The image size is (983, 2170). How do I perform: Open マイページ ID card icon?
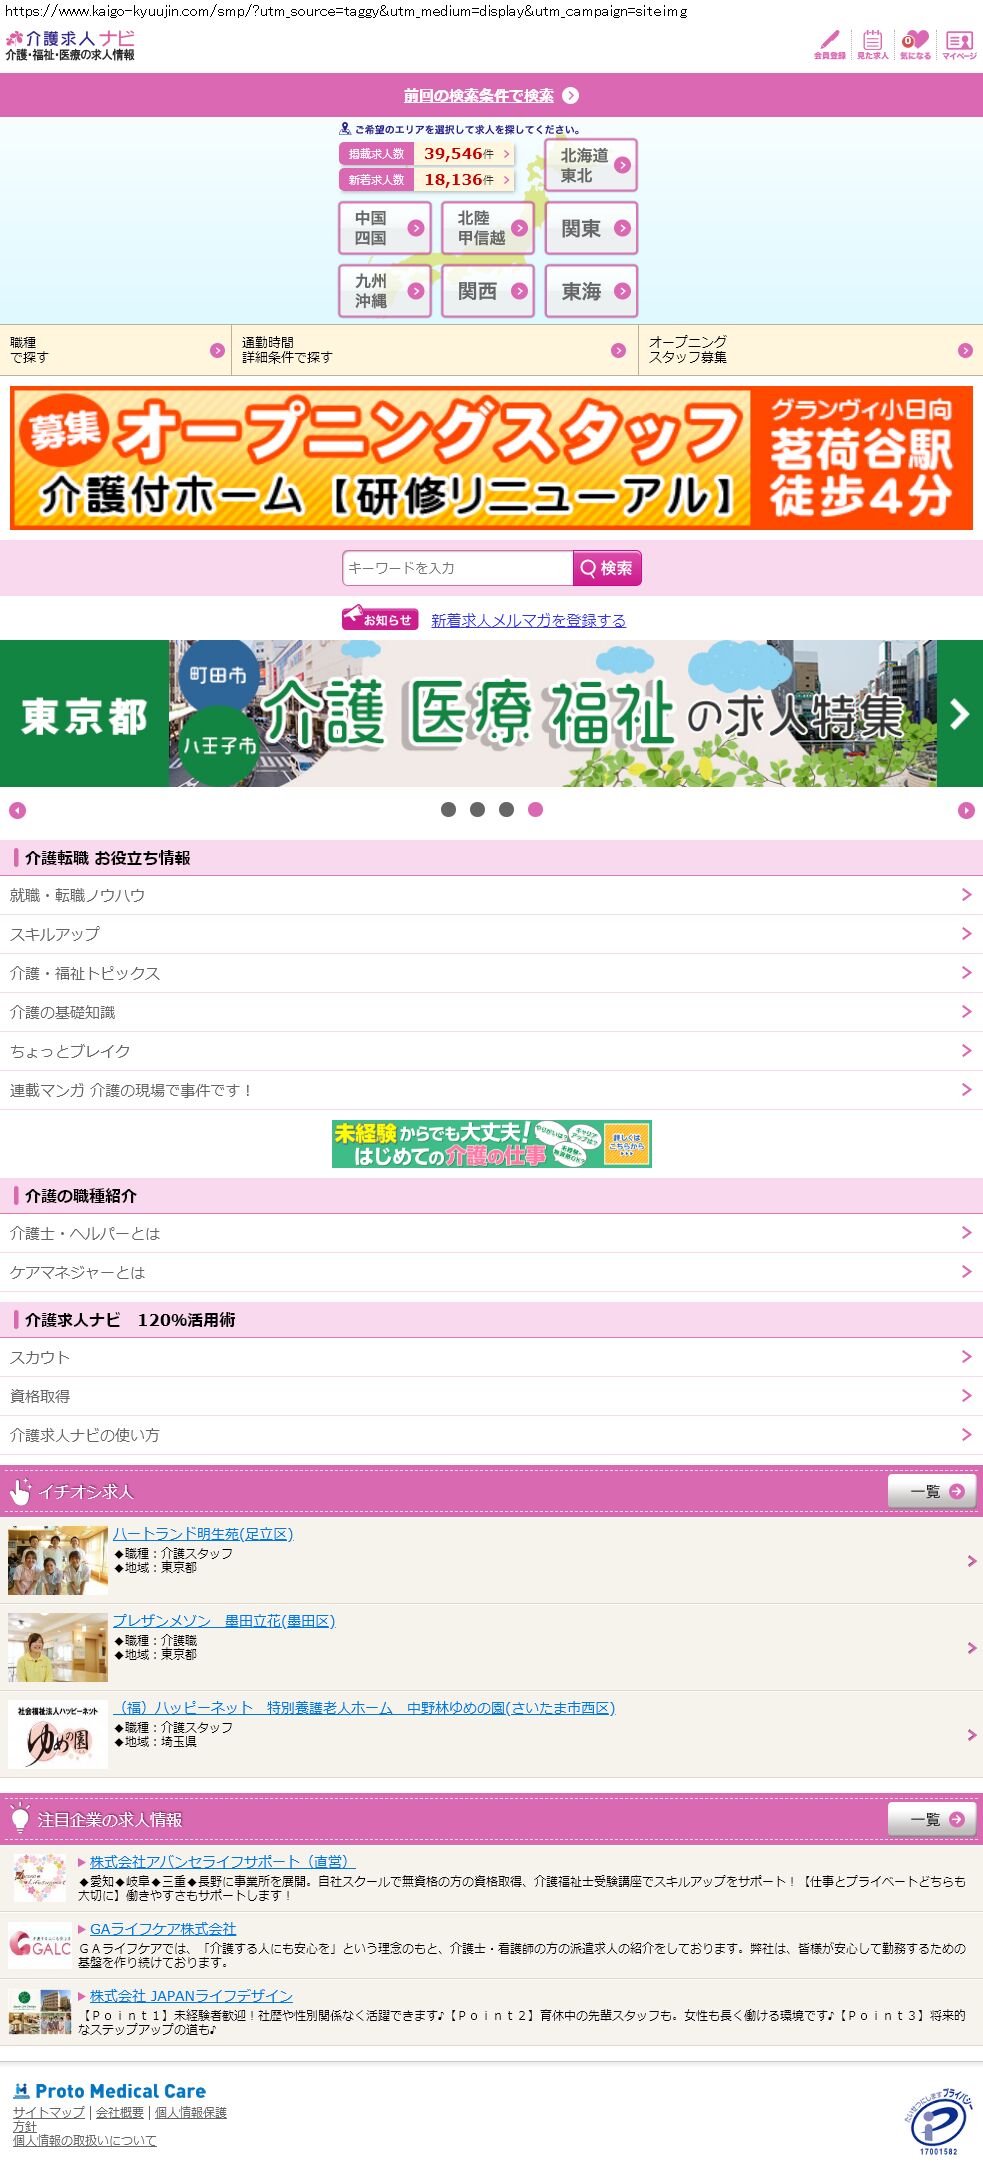[x=959, y=45]
